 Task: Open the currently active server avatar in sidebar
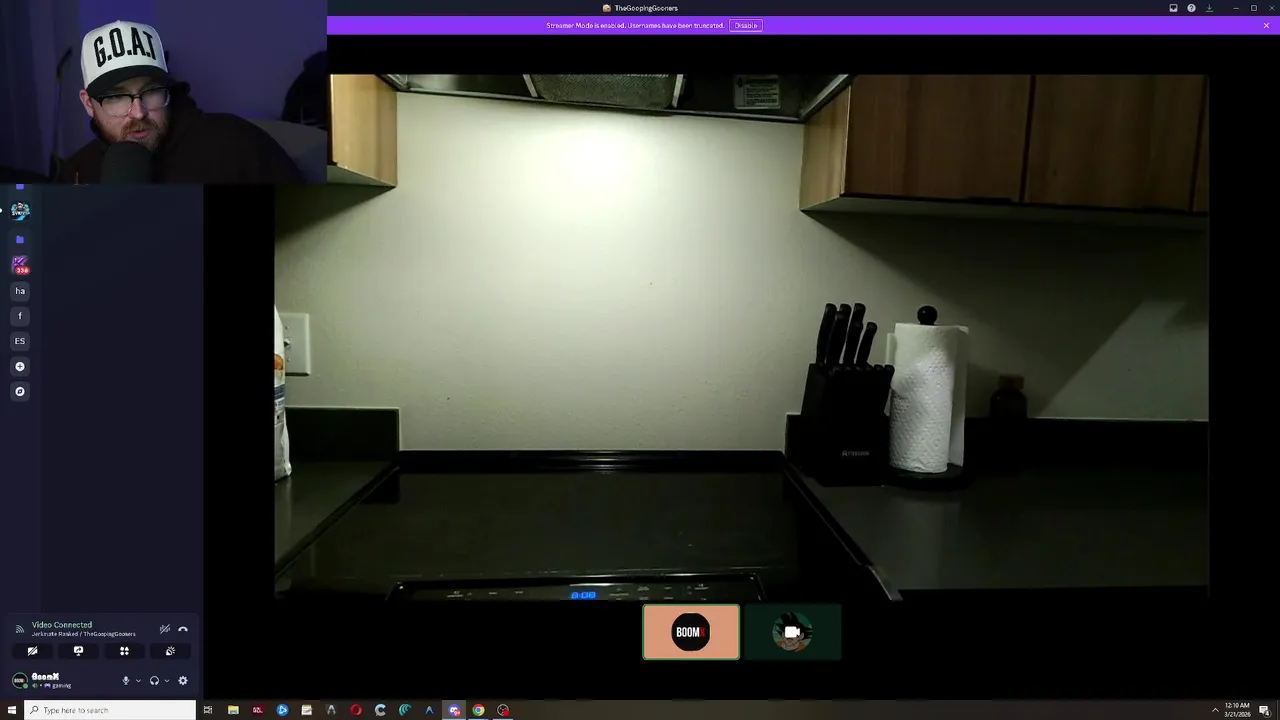click(20, 211)
